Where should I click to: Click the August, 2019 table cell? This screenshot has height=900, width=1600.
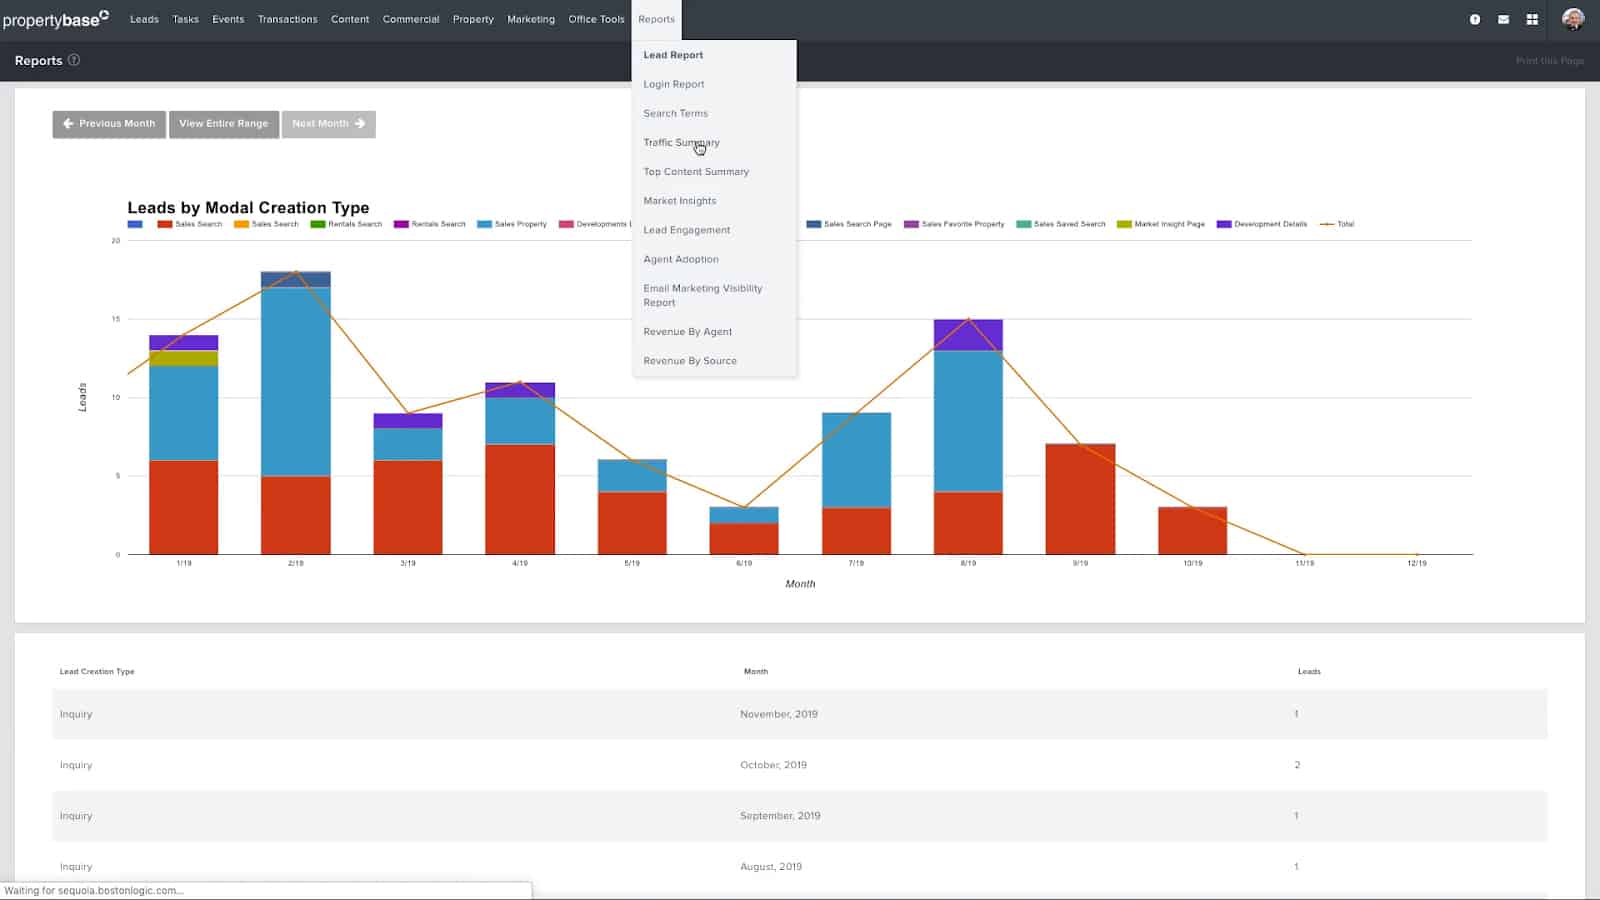[771, 867]
